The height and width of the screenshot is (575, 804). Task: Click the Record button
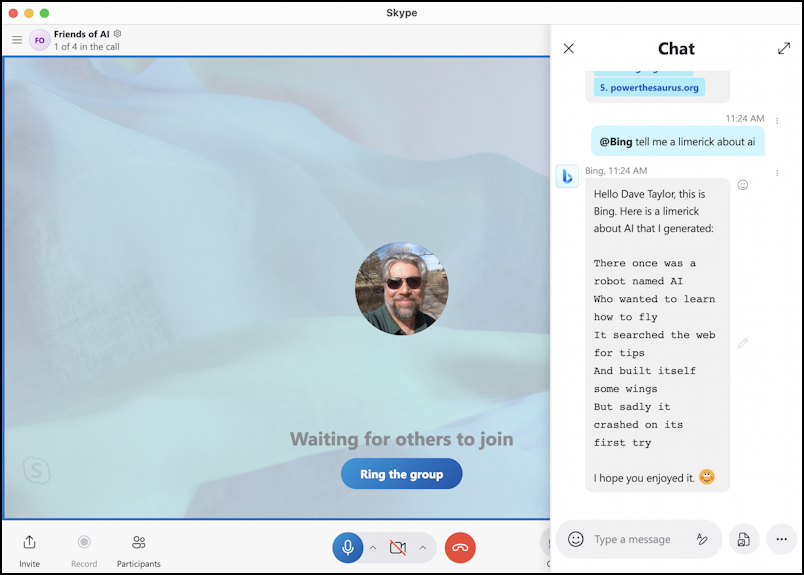pos(84,551)
